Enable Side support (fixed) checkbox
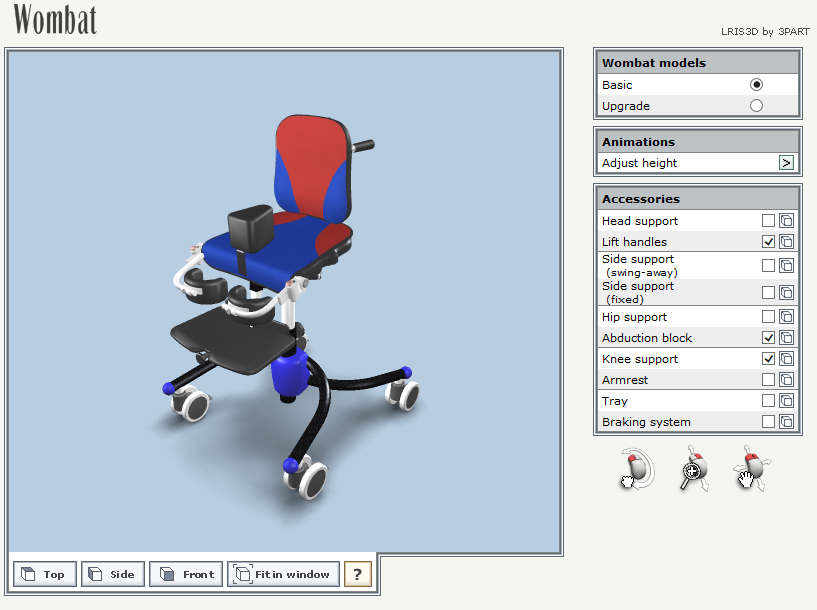The width and height of the screenshot is (817, 610). pyautogui.click(x=768, y=292)
